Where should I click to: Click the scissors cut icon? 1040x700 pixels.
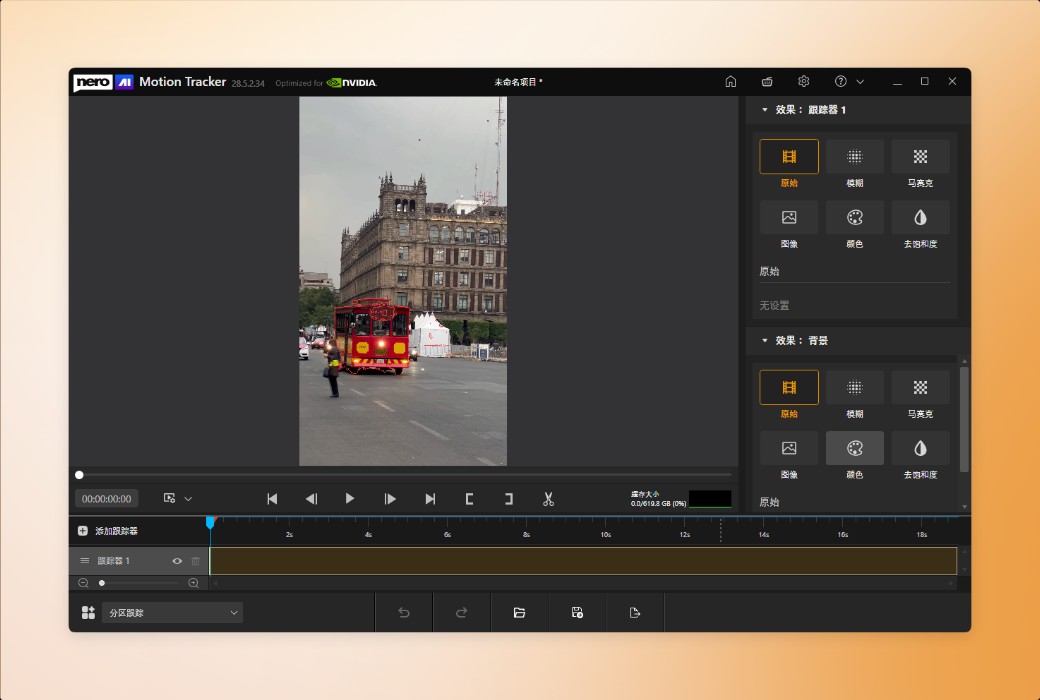tap(548, 499)
